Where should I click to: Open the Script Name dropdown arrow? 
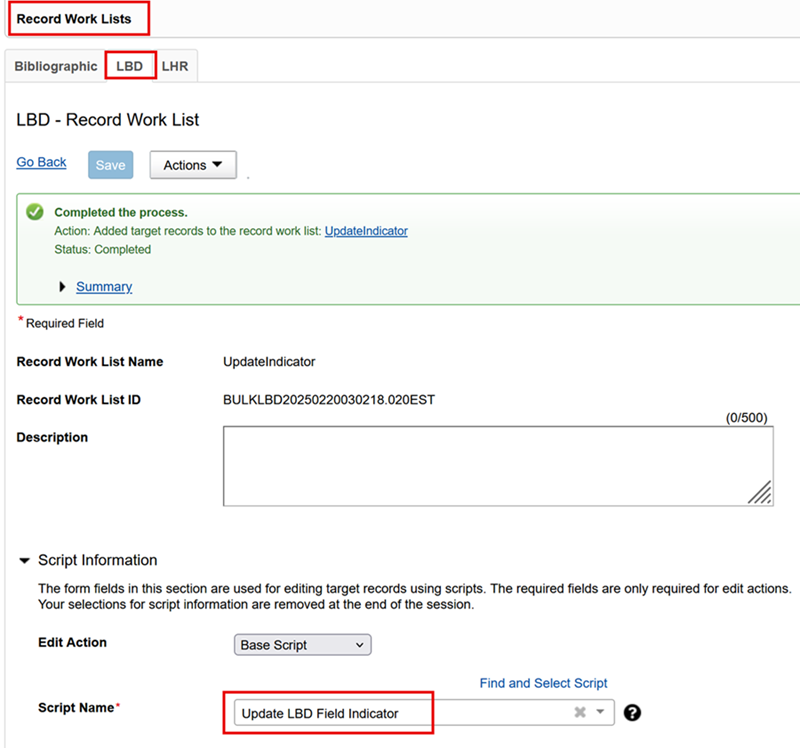click(600, 713)
